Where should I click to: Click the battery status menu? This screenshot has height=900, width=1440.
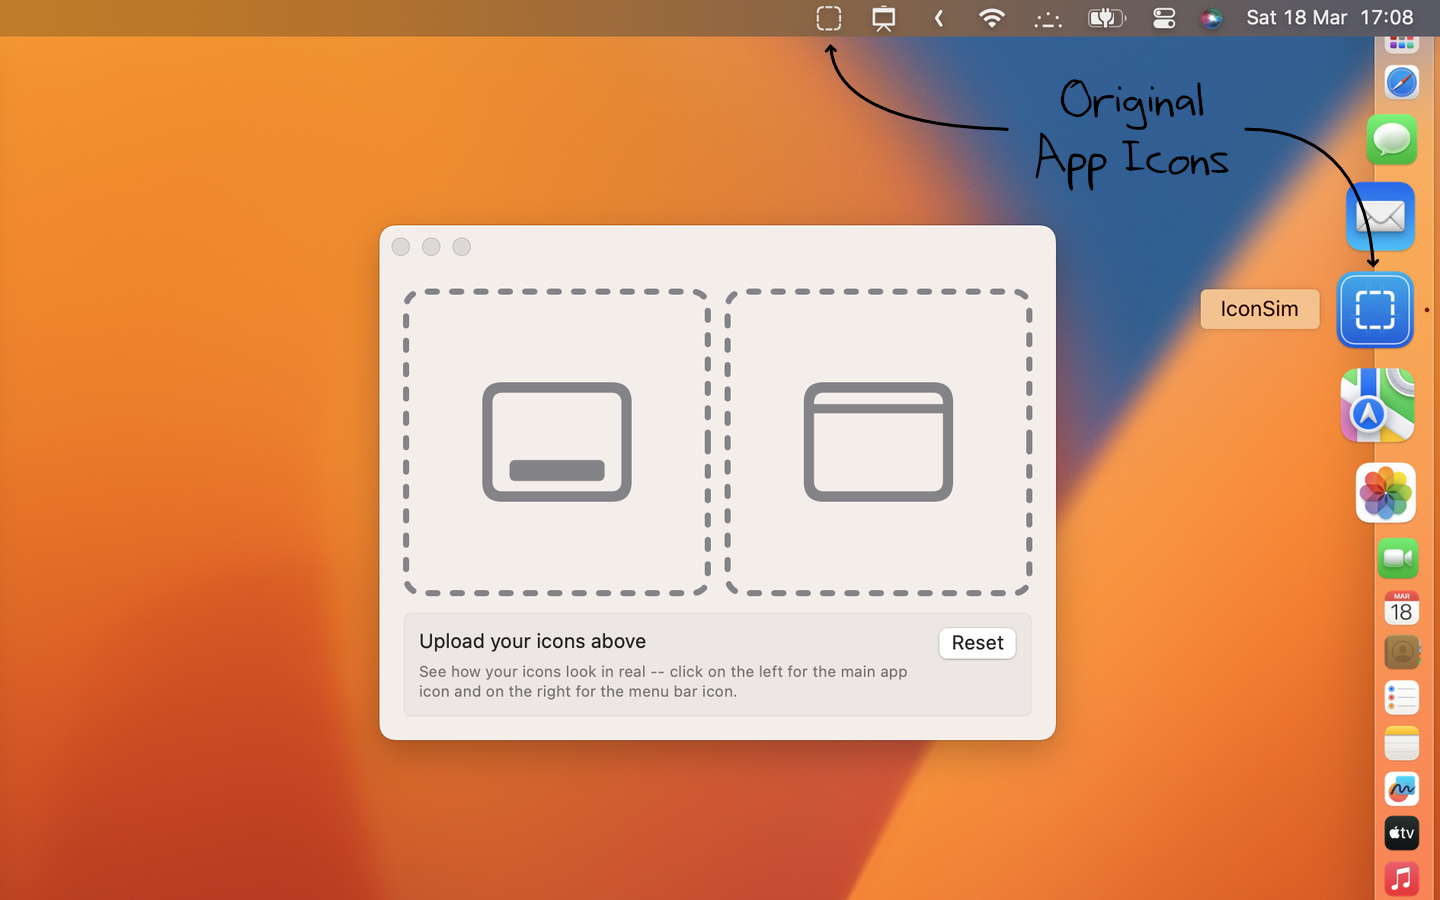[1106, 18]
